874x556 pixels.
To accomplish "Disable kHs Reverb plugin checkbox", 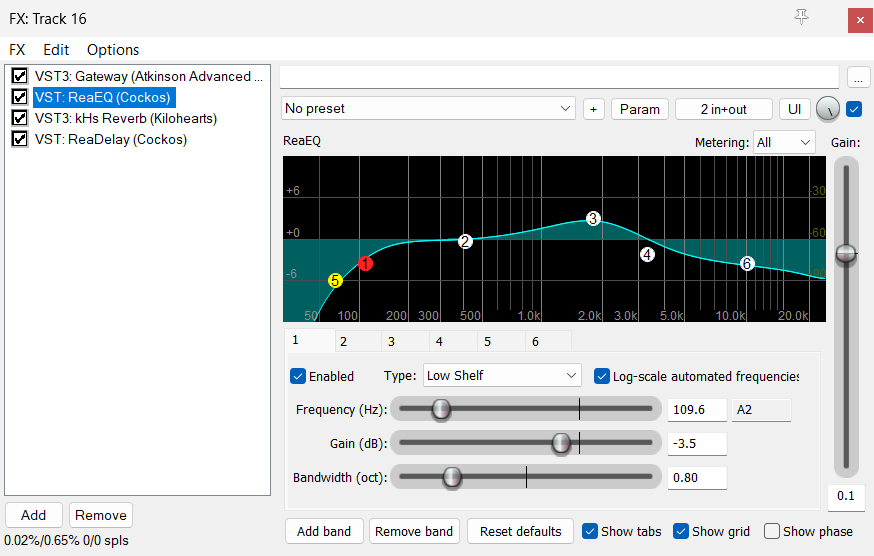I will coord(20,118).
